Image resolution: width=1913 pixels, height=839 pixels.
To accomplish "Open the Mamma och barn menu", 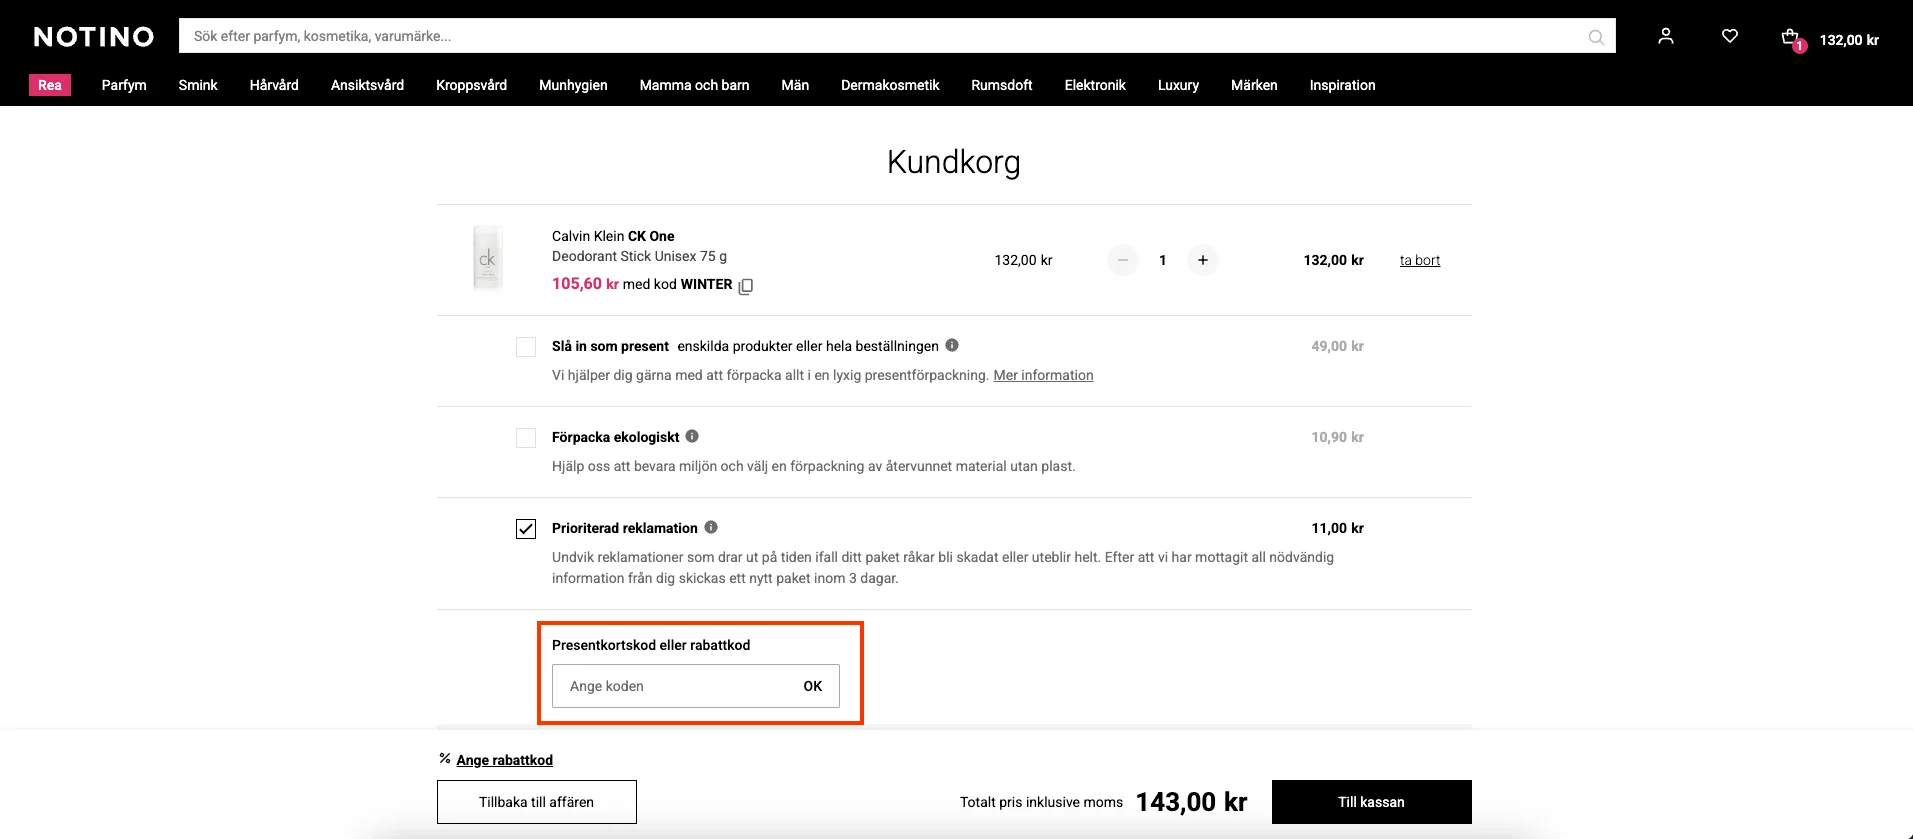I will tap(694, 85).
